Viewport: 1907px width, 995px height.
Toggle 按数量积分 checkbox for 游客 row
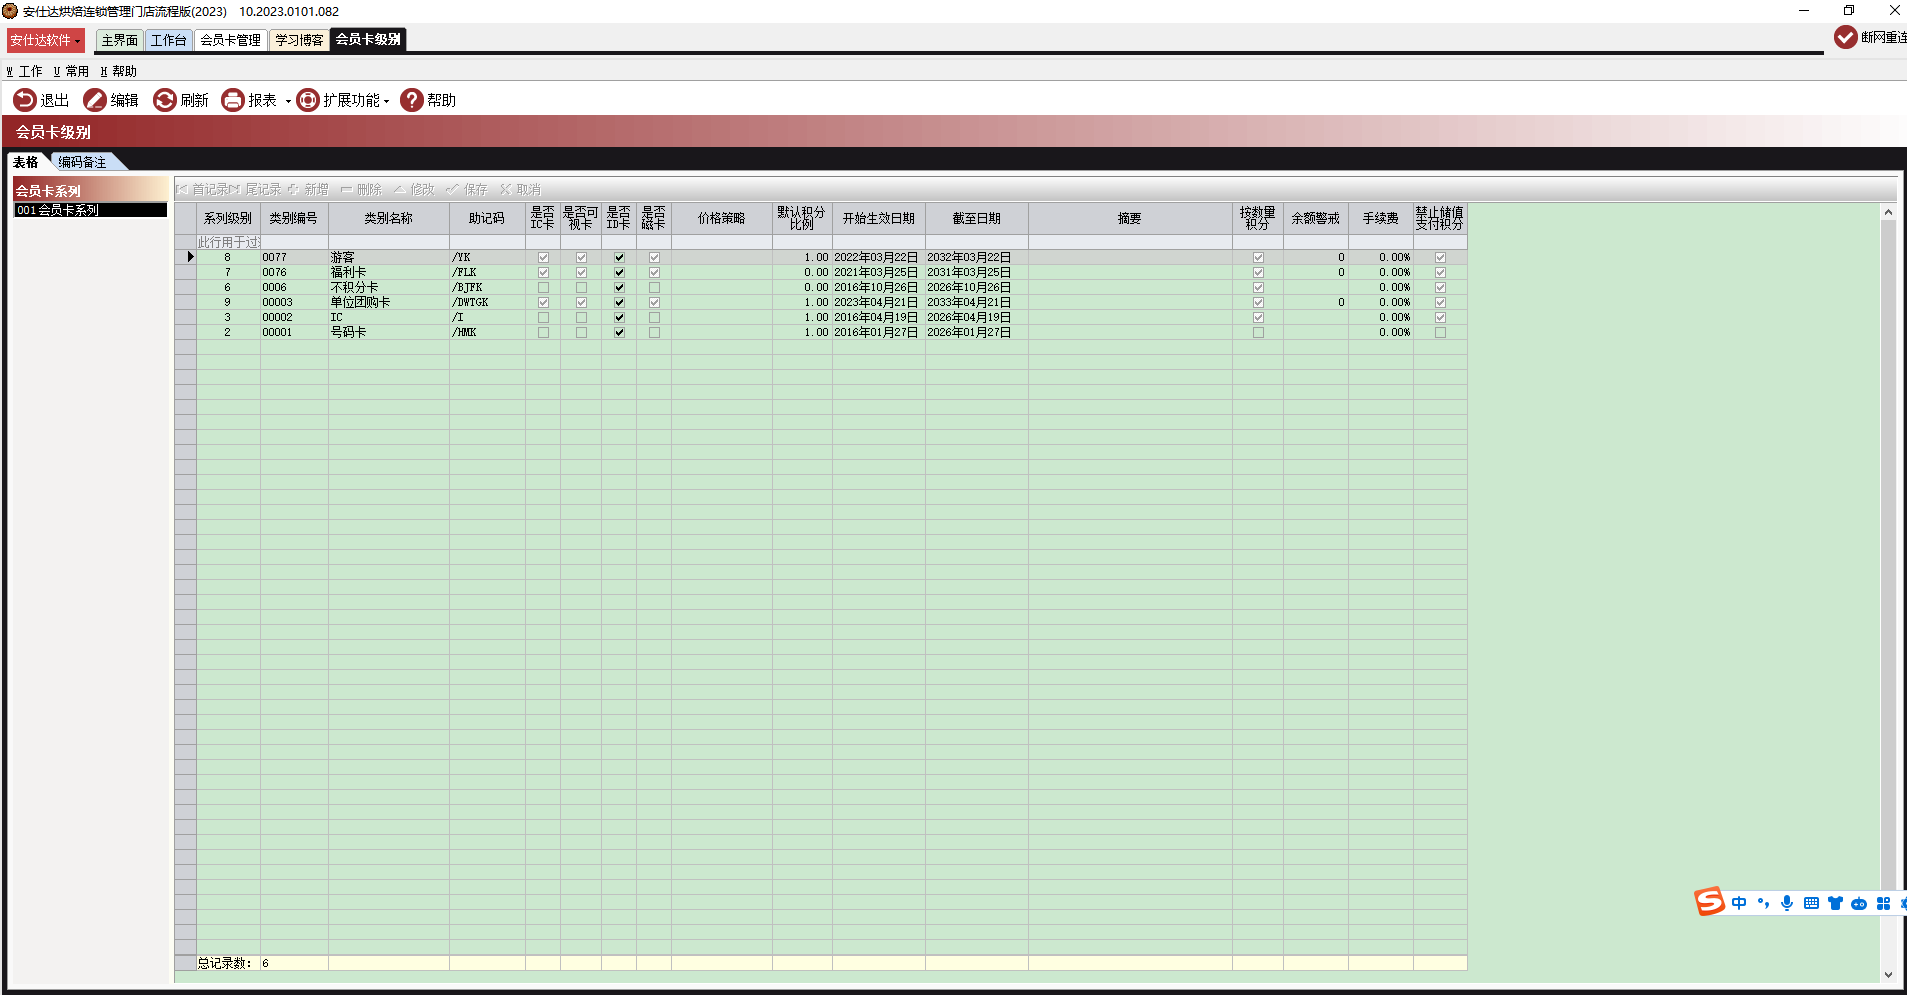[x=1258, y=258]
